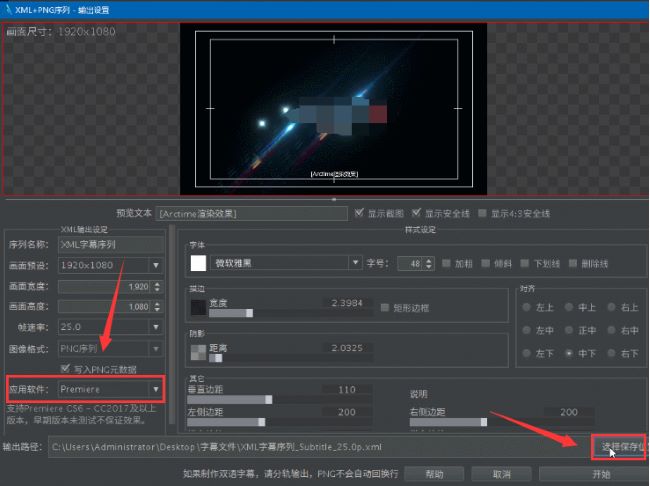Select the 中下 alignment radio button
Screen dimensions: 650x486
pyautogui.click(x=570, y=353)
